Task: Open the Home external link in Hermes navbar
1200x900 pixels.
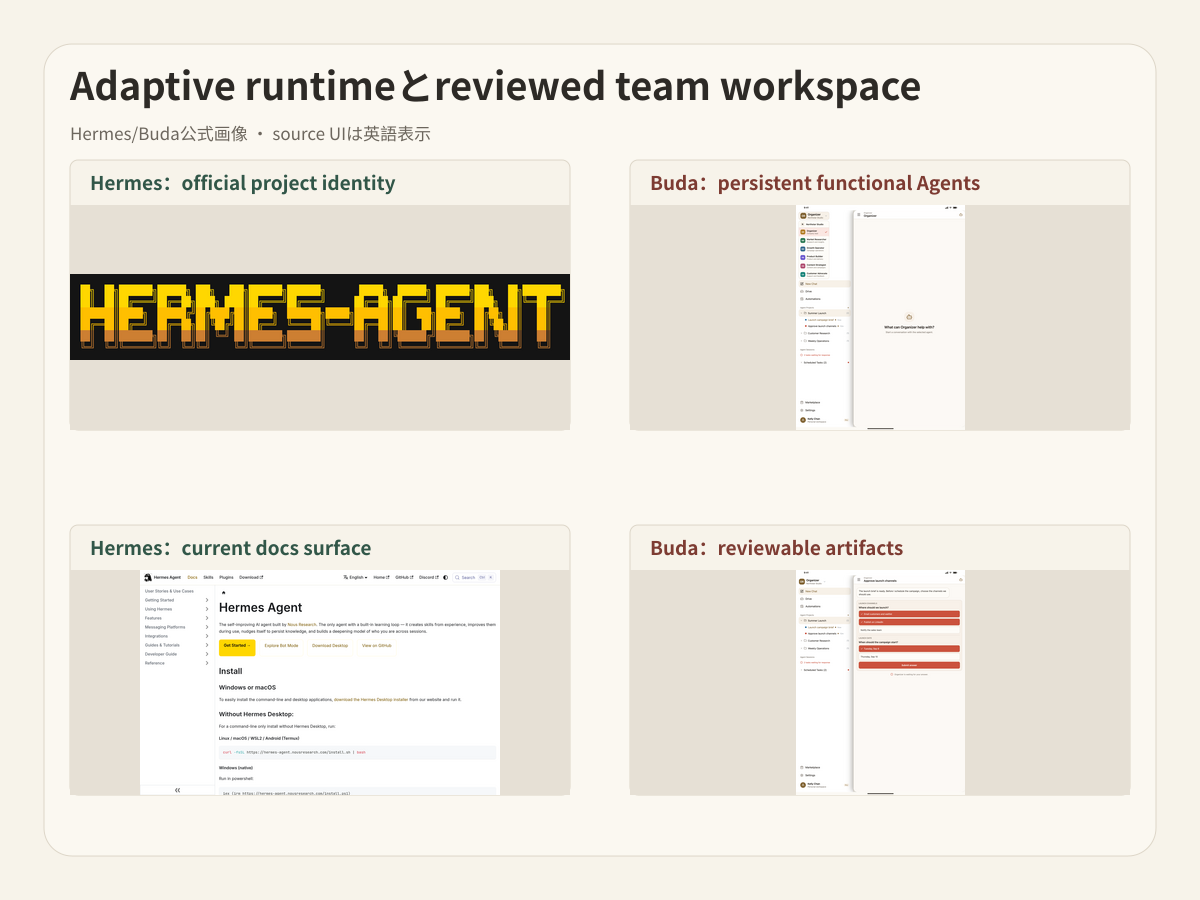Action: click(381, 577)
